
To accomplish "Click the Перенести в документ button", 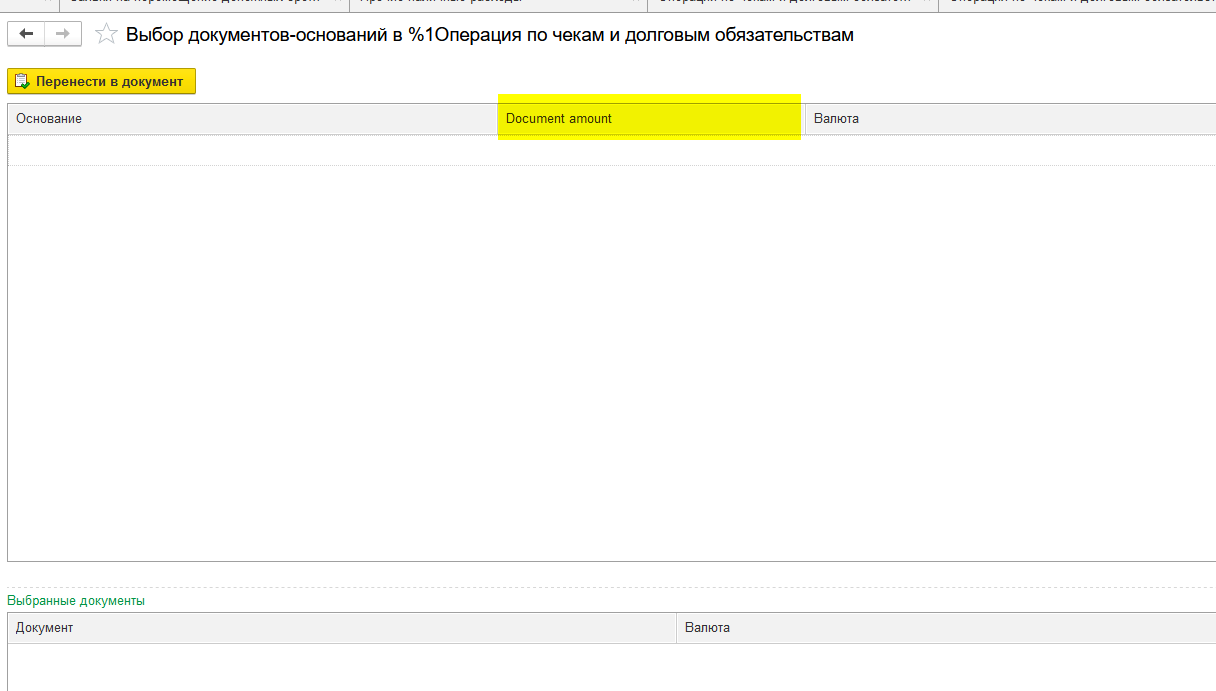I will tap(101, 81).
